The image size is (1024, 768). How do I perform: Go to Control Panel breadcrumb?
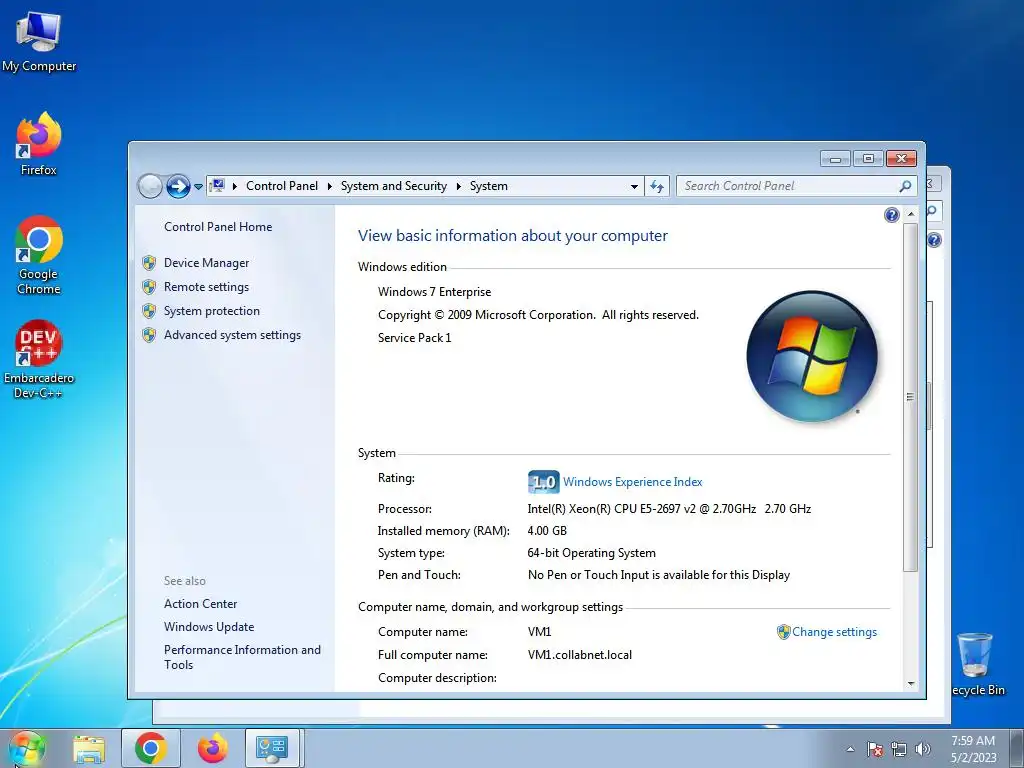coord(282,186)
